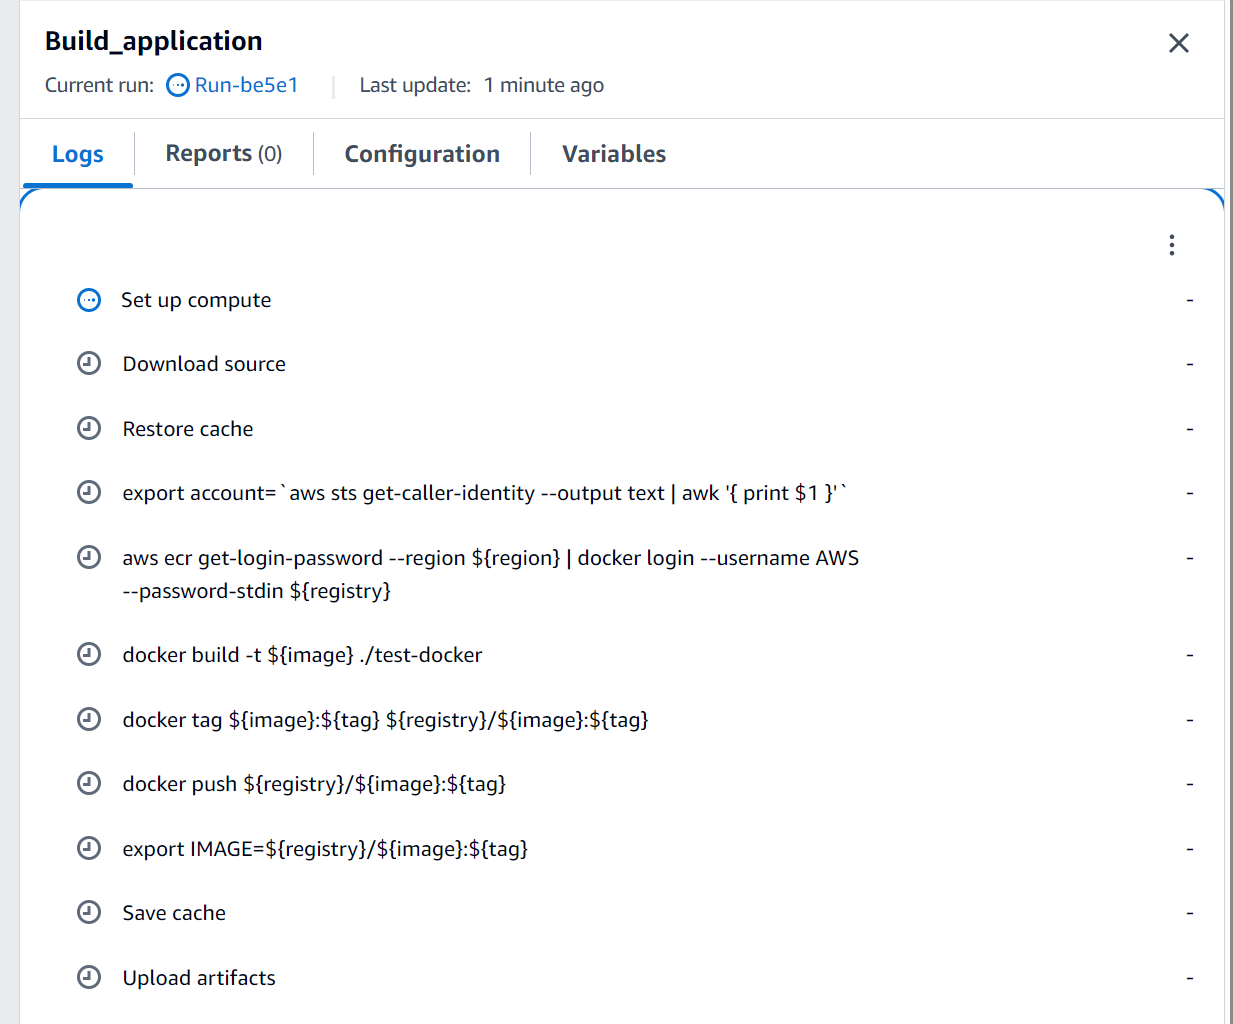Click the clock icon for ecr get-login-password step
This screenshot has width=1233, height=1024.
tap(89, 557)
